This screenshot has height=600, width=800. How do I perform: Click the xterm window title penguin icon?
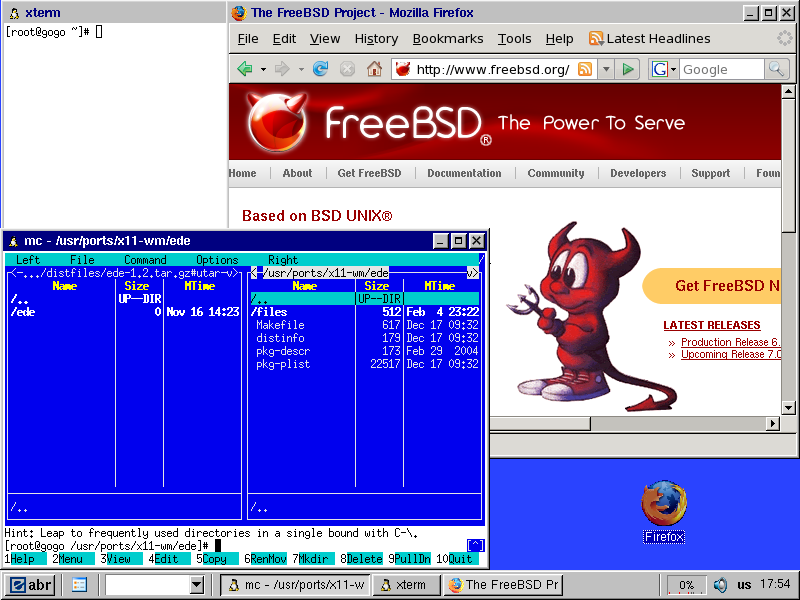(x=14, y=13)
